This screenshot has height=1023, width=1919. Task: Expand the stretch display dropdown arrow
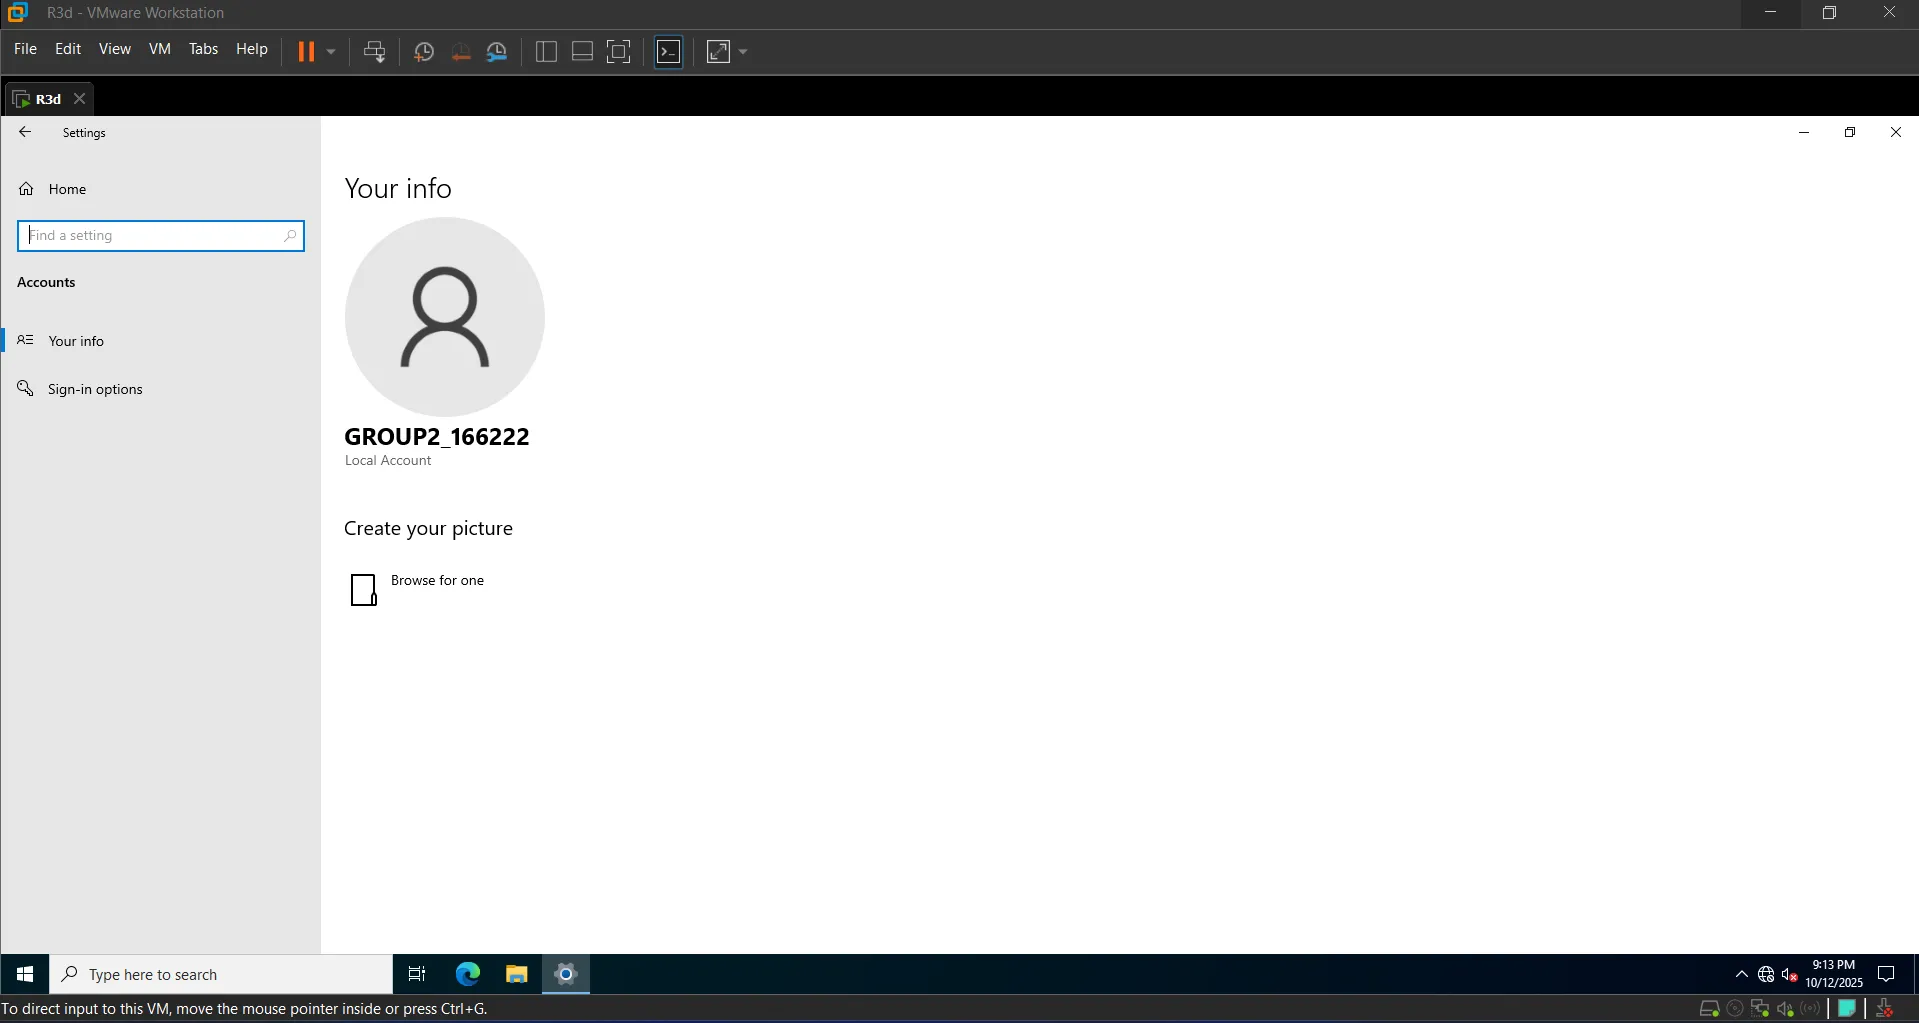tap(743, 52)
